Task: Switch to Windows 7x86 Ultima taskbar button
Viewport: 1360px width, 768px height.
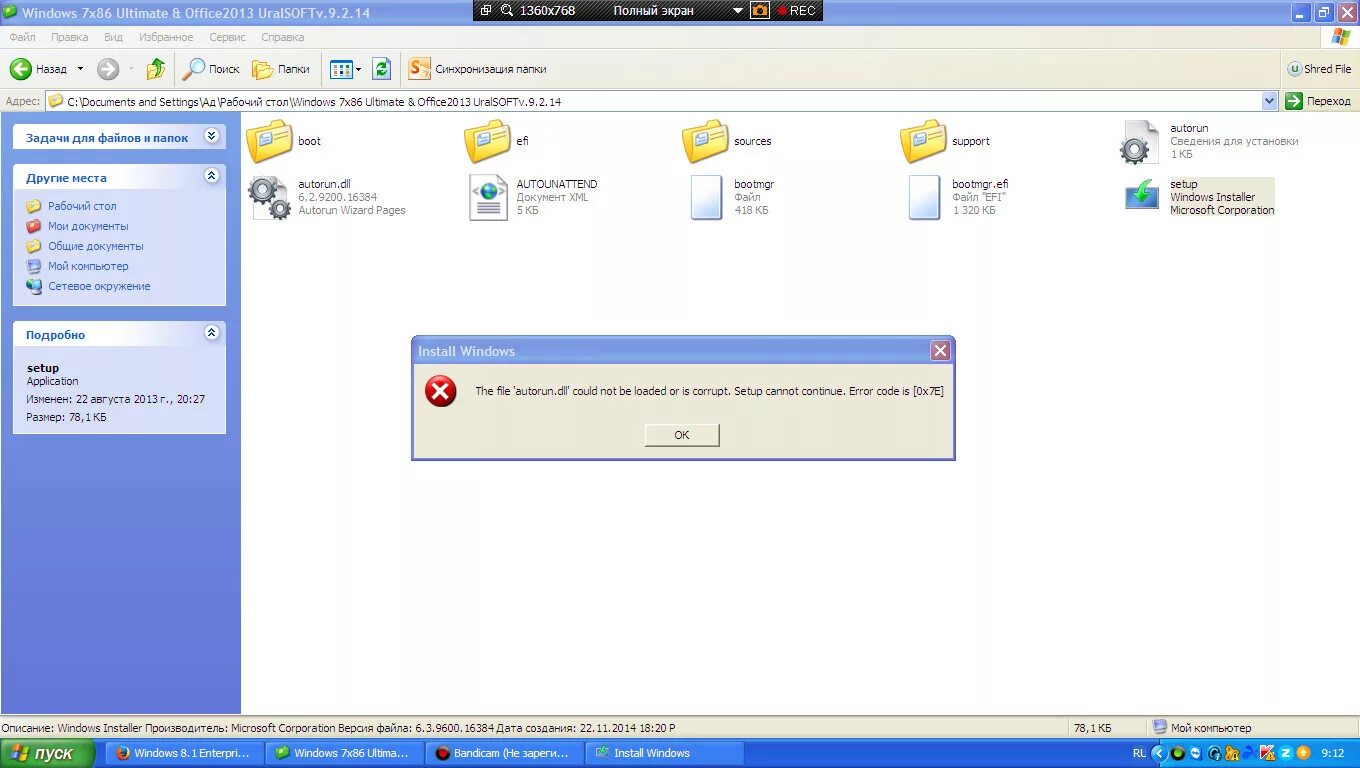Action: click(345, 753)
